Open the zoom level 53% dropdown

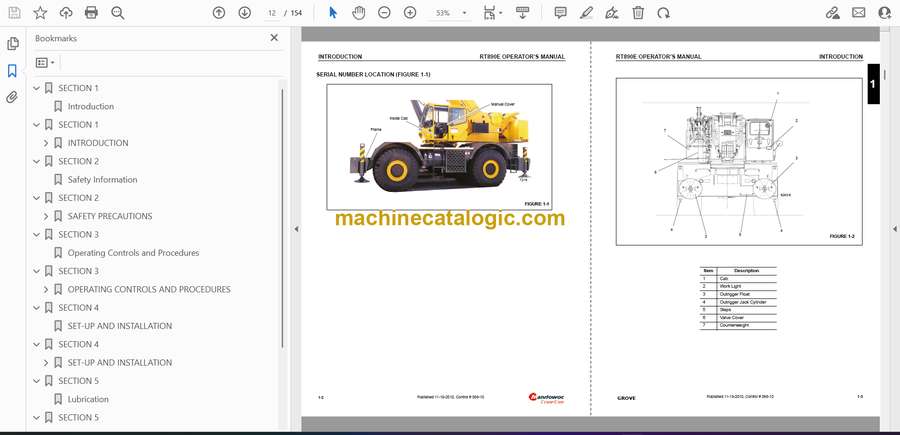click(450, 13)
